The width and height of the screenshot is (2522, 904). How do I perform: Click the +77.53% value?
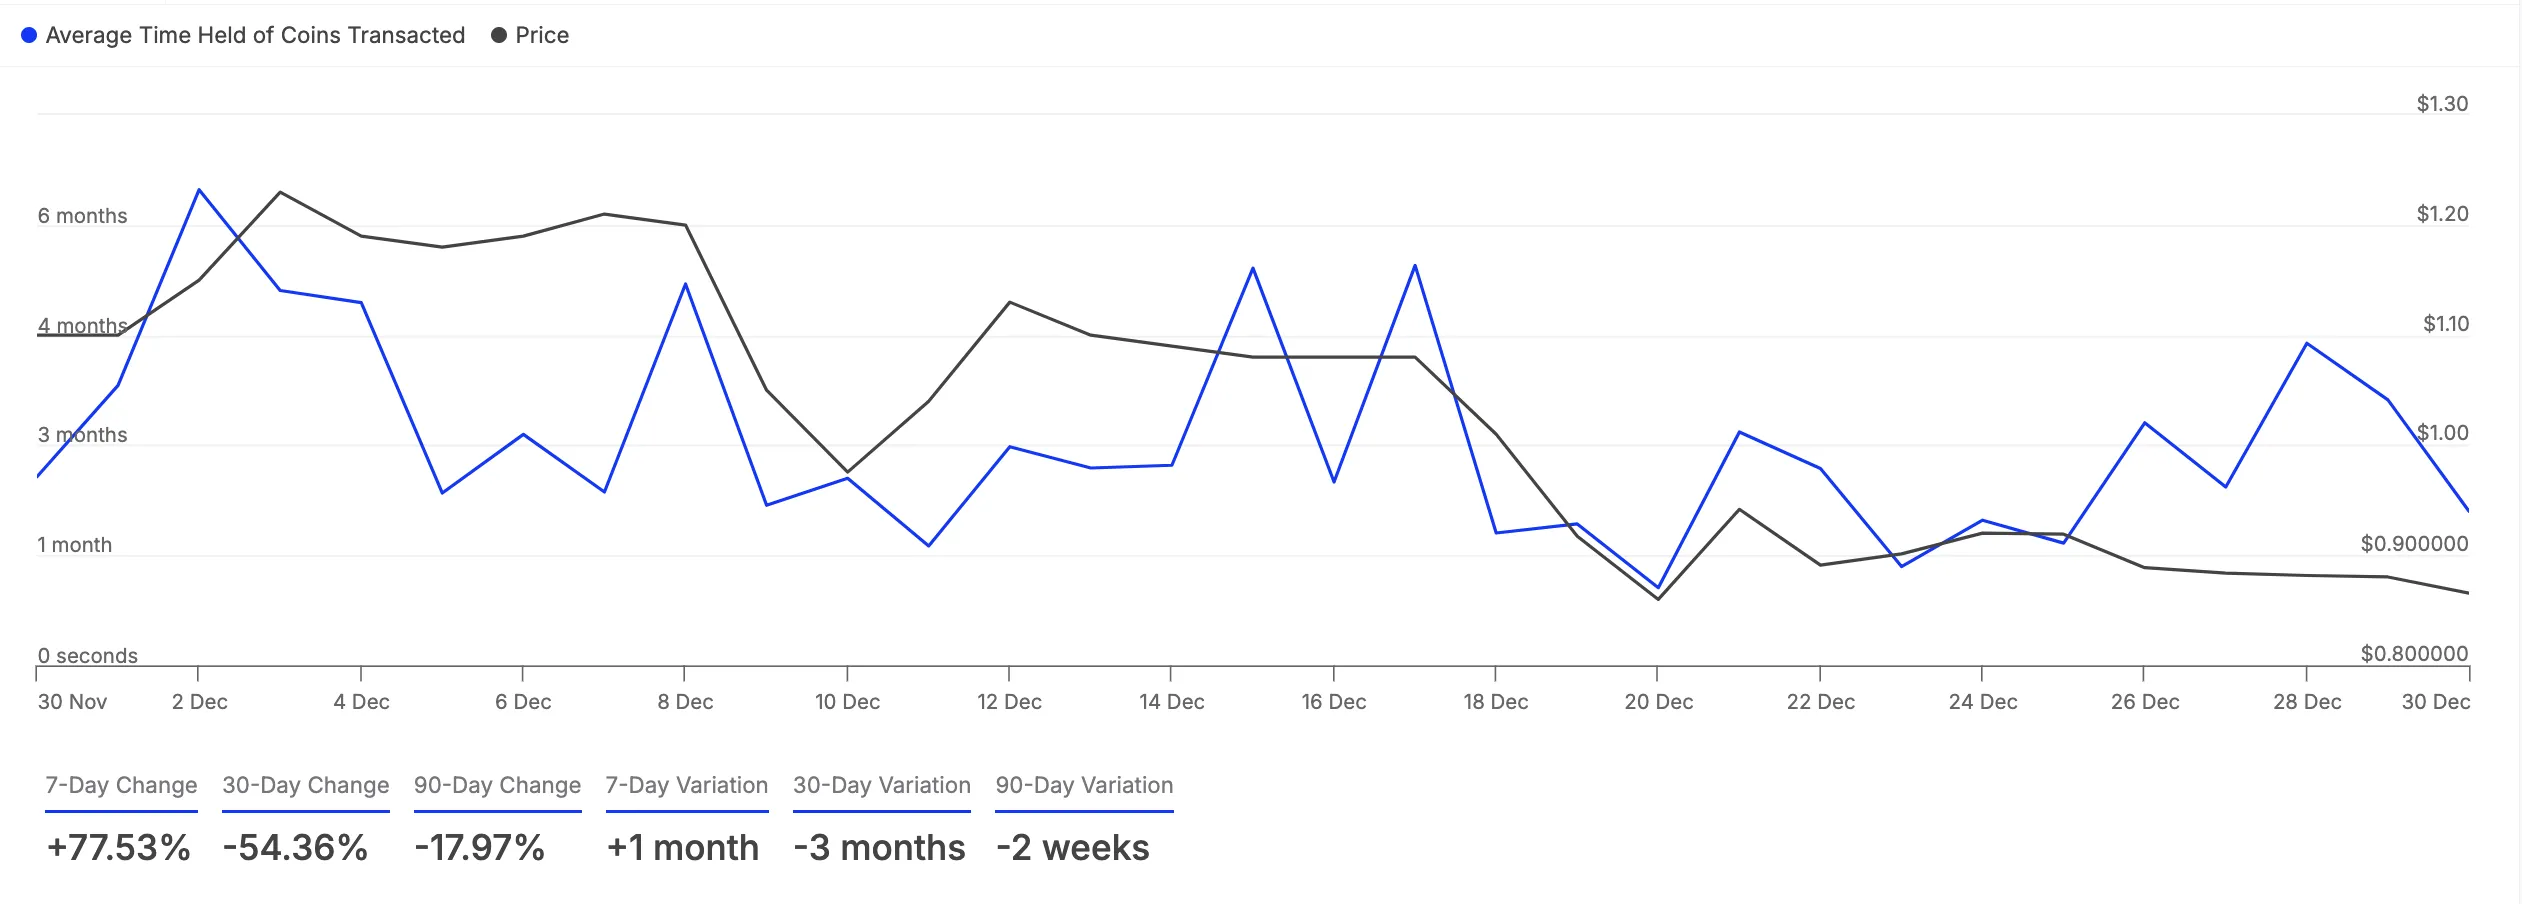[x=119, y=847]
